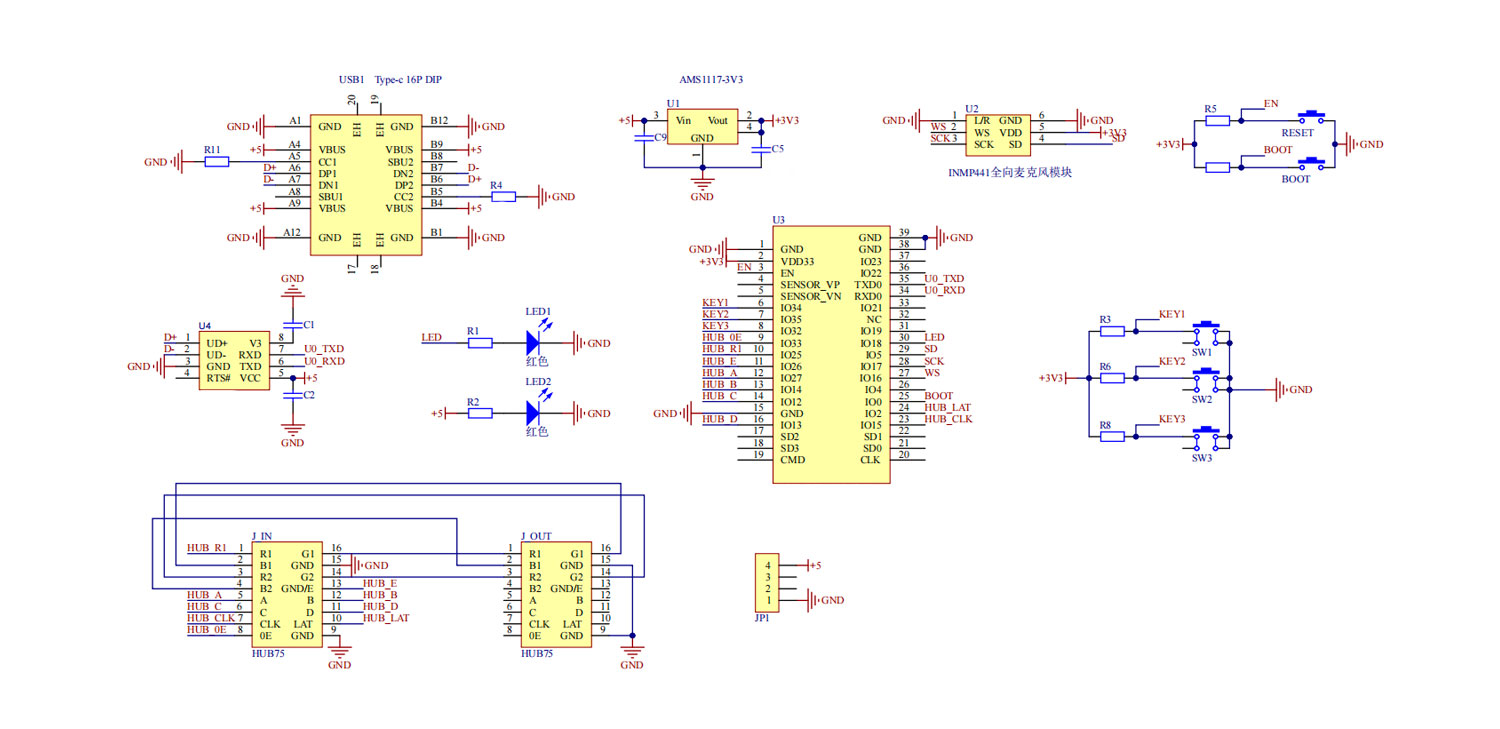1500x729 pixels.
Task: Click the U4 USB-serial chip body
Action: [x=234, y=361]
